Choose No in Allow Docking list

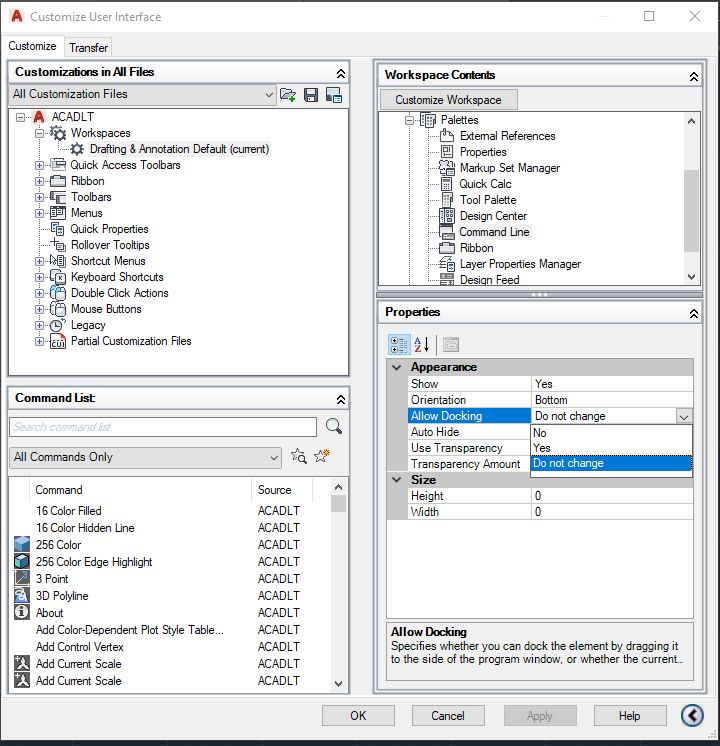pos(611,432)
